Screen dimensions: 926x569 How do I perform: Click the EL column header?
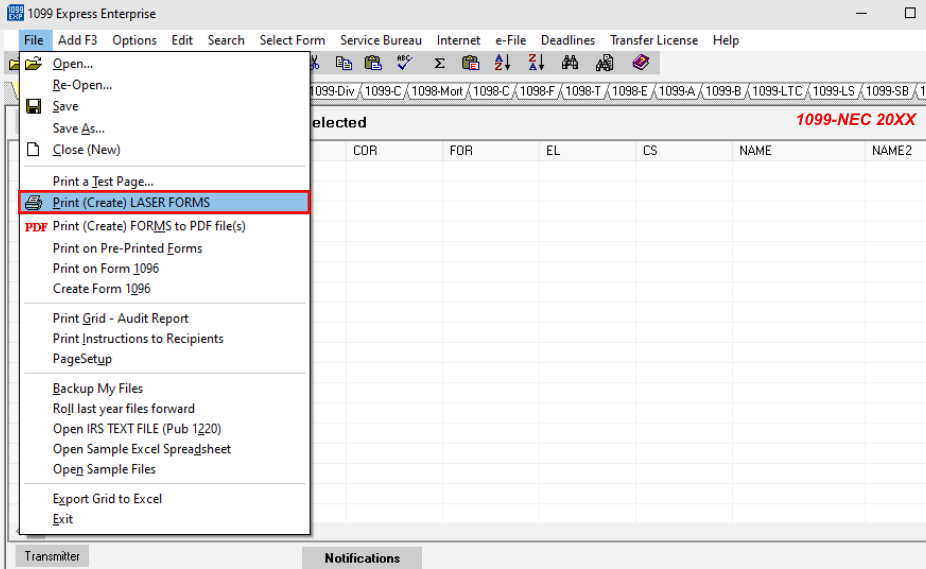pos(588,151)
